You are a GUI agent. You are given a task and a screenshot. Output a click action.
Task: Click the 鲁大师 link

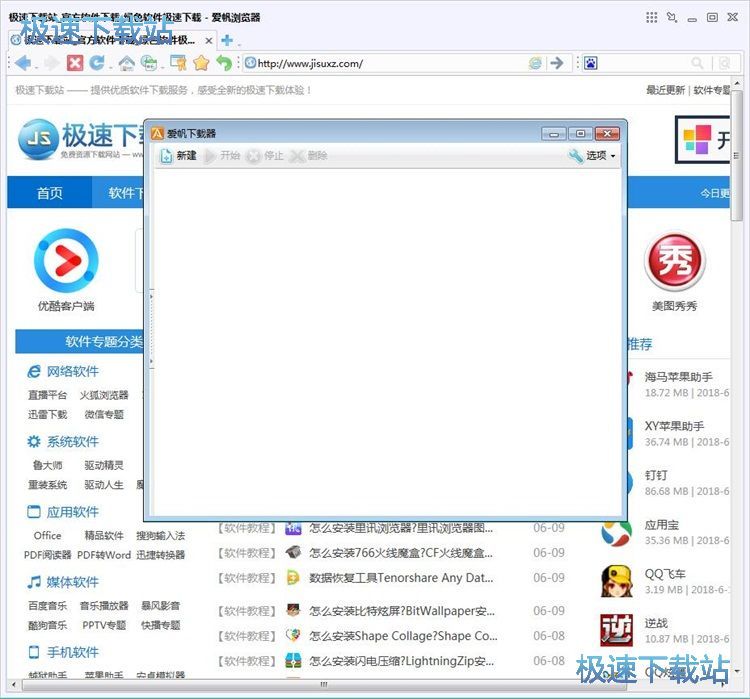(x=47, y=465)
